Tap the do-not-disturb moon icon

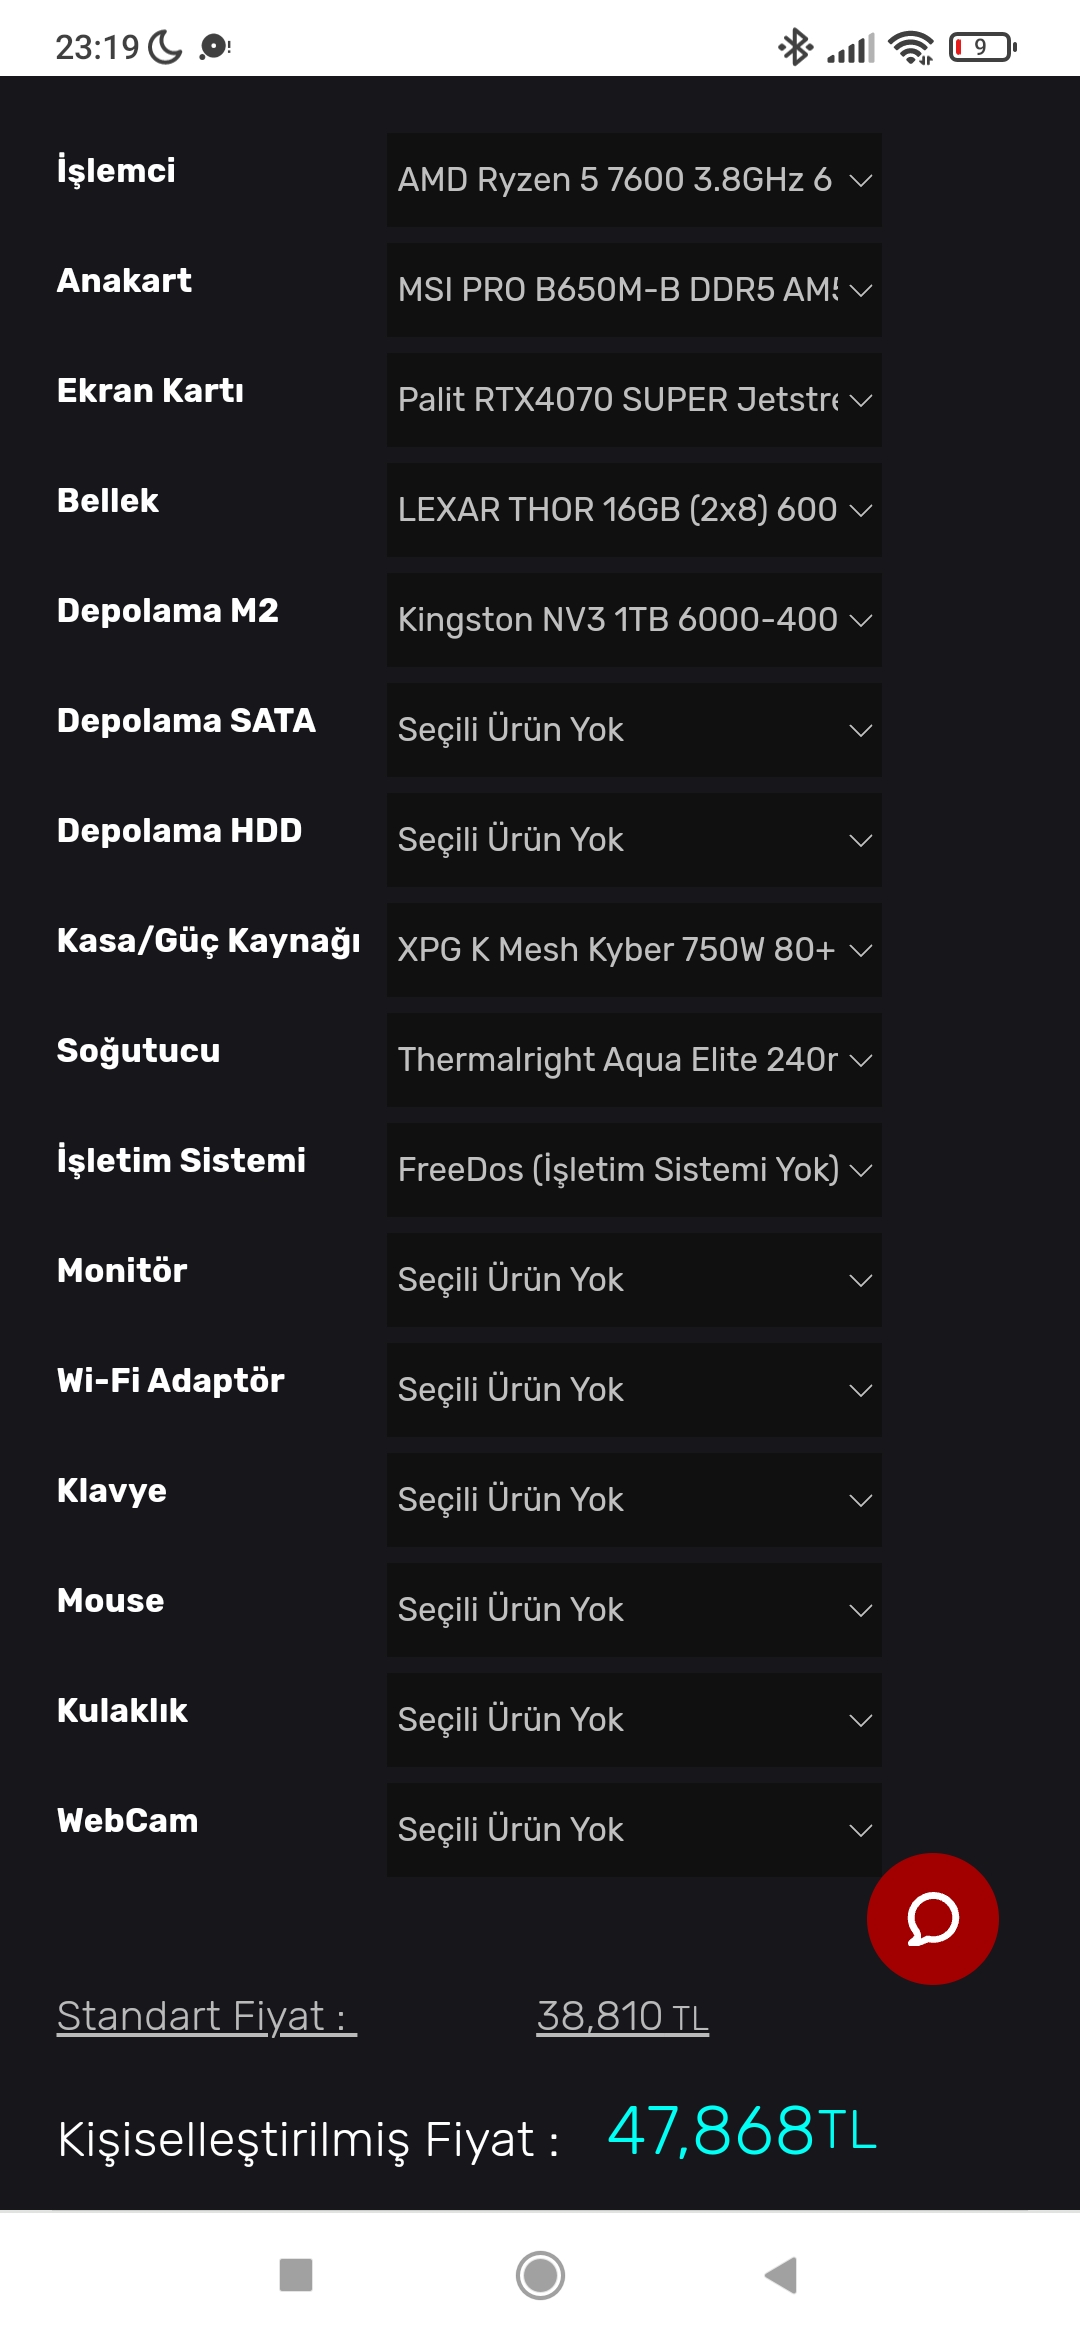click(x=165, y=46)
